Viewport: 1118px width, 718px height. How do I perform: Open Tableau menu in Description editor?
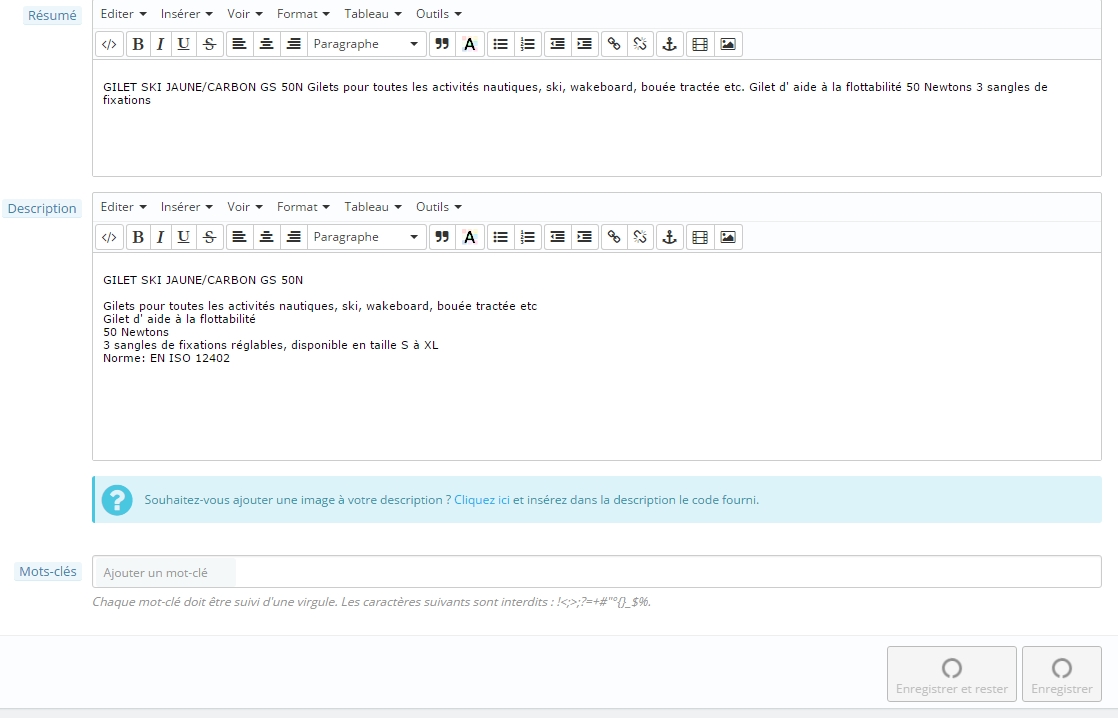pos(373,207)
